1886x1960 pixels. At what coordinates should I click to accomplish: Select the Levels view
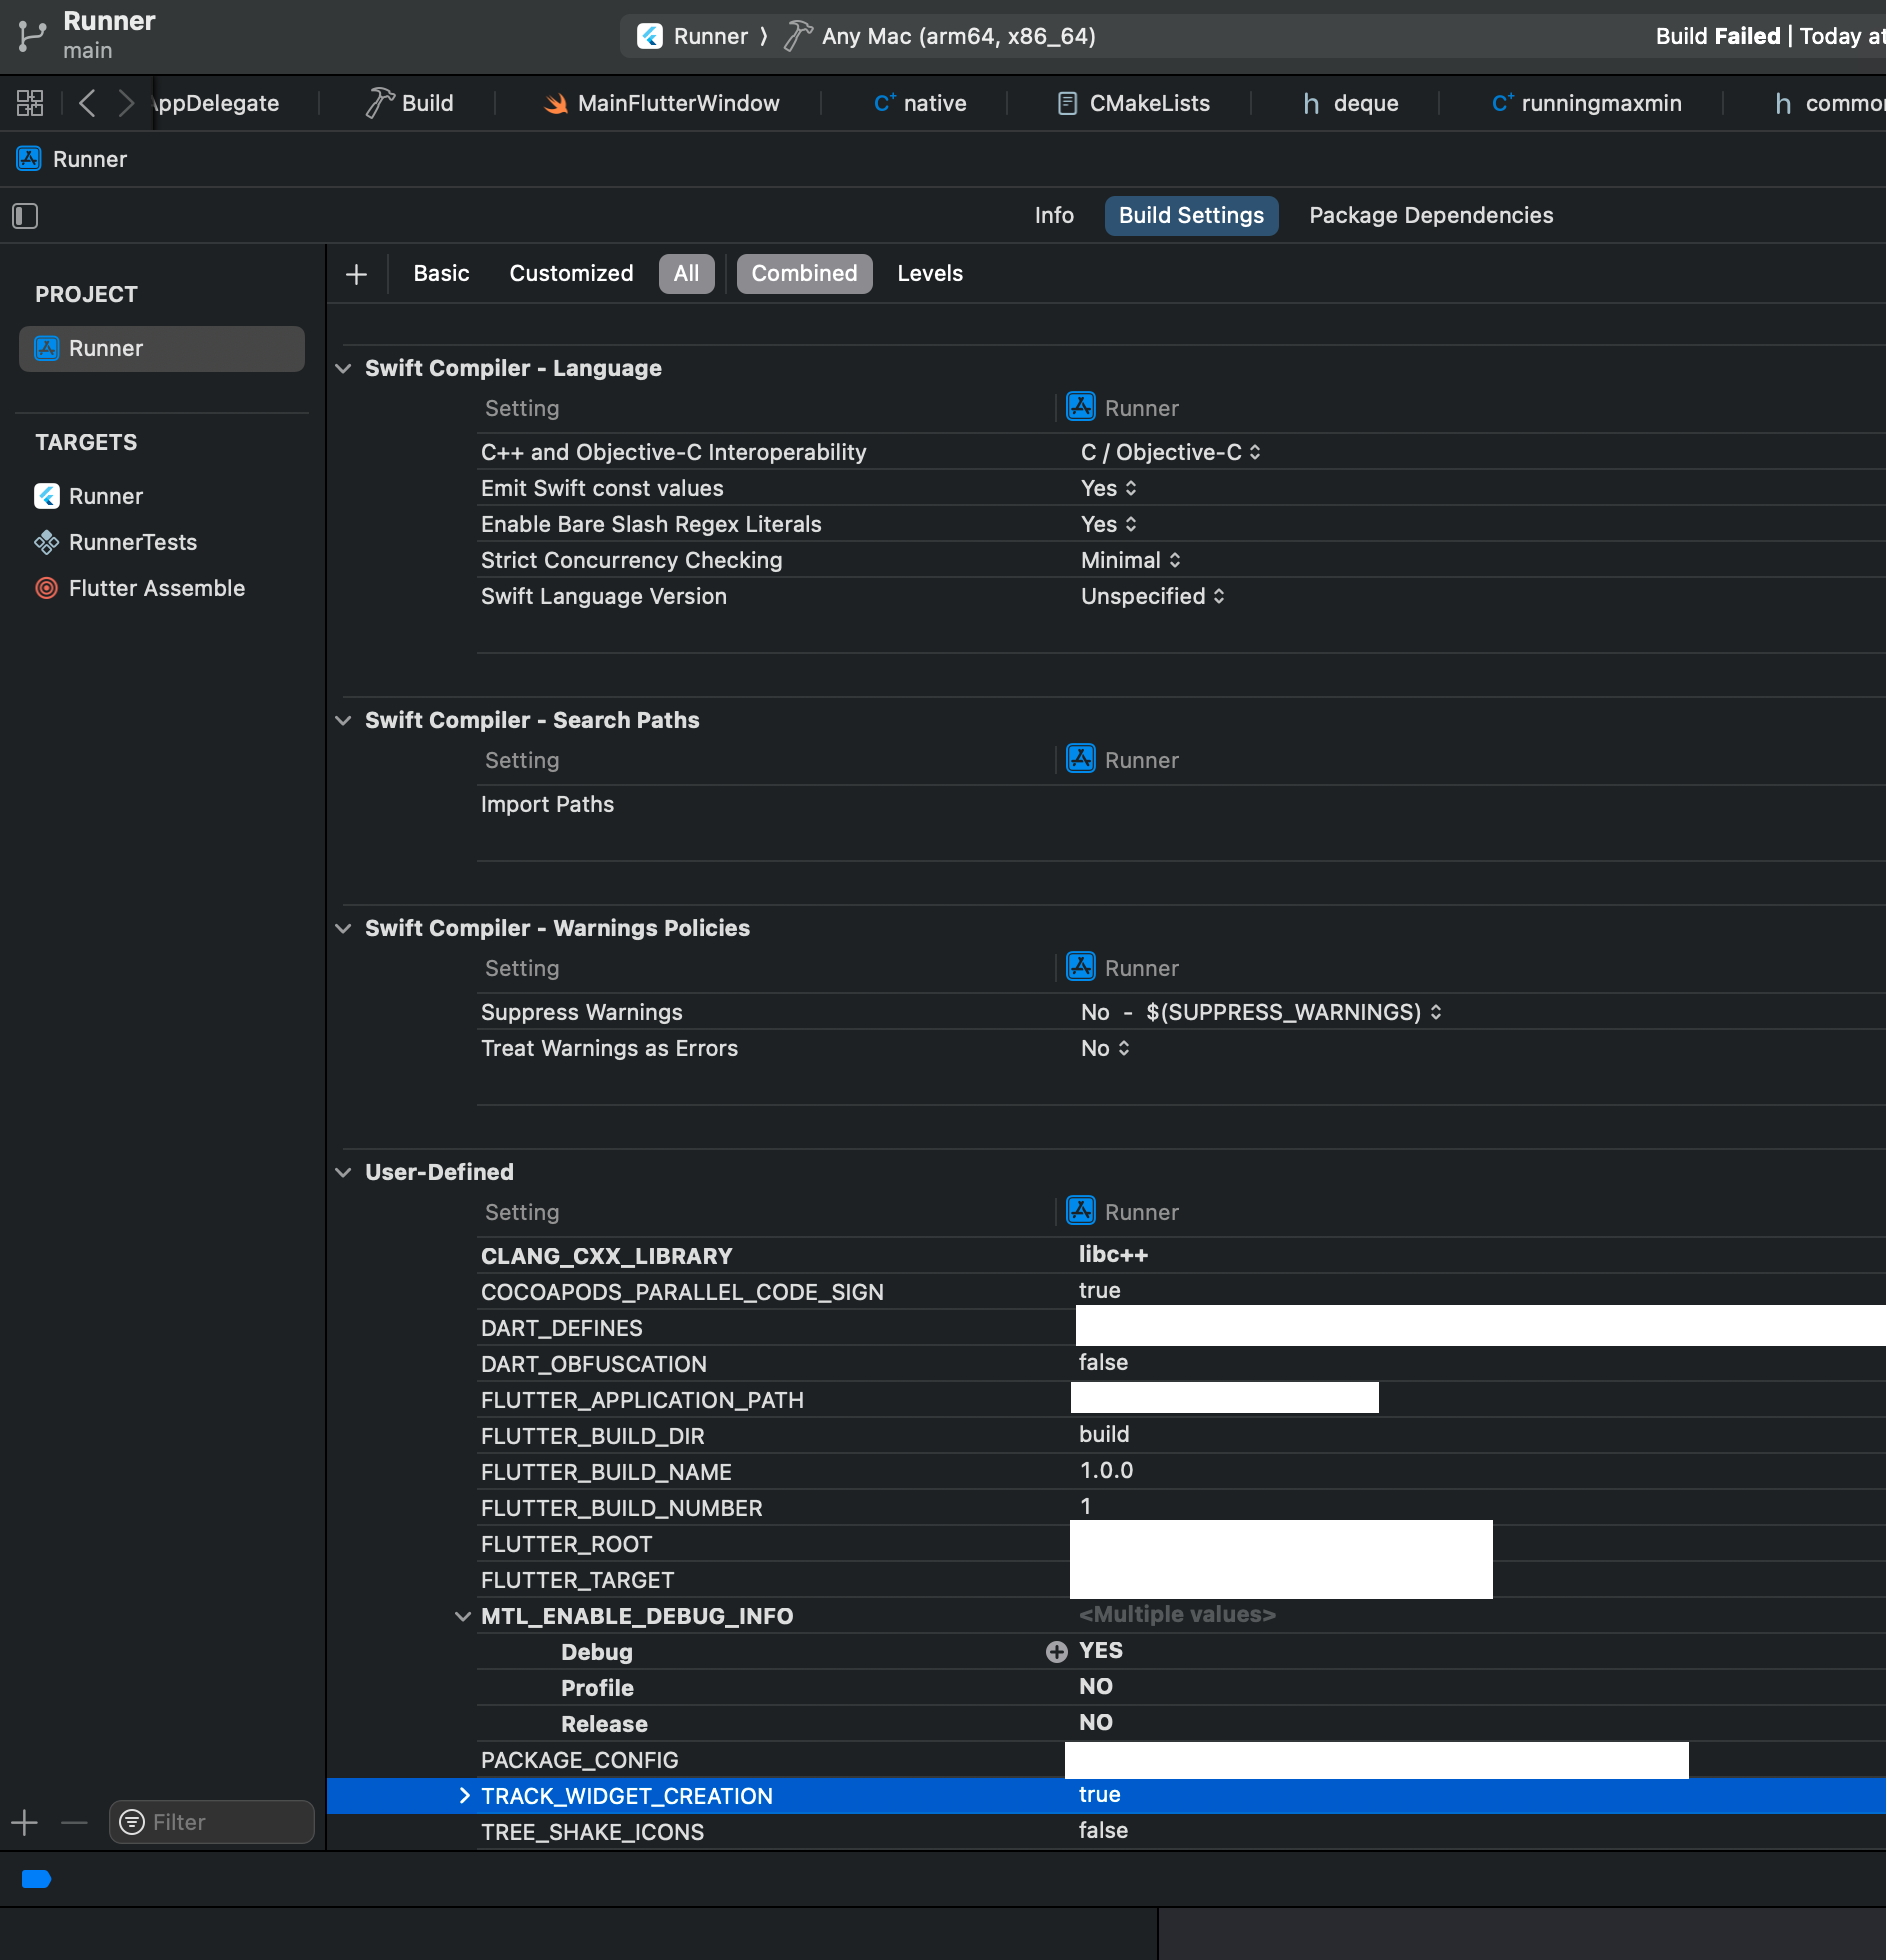[x=930, y=274]
